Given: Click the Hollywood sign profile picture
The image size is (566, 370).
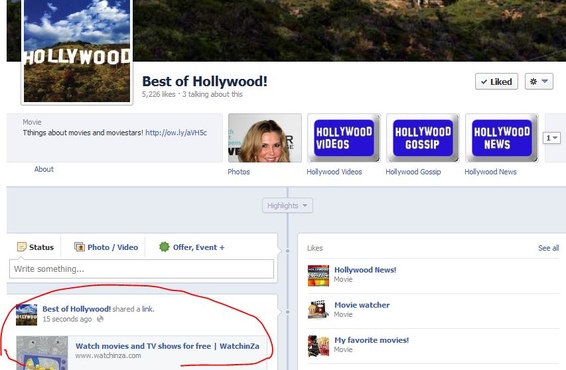Looking at the screenshot, I should (77, 51).
